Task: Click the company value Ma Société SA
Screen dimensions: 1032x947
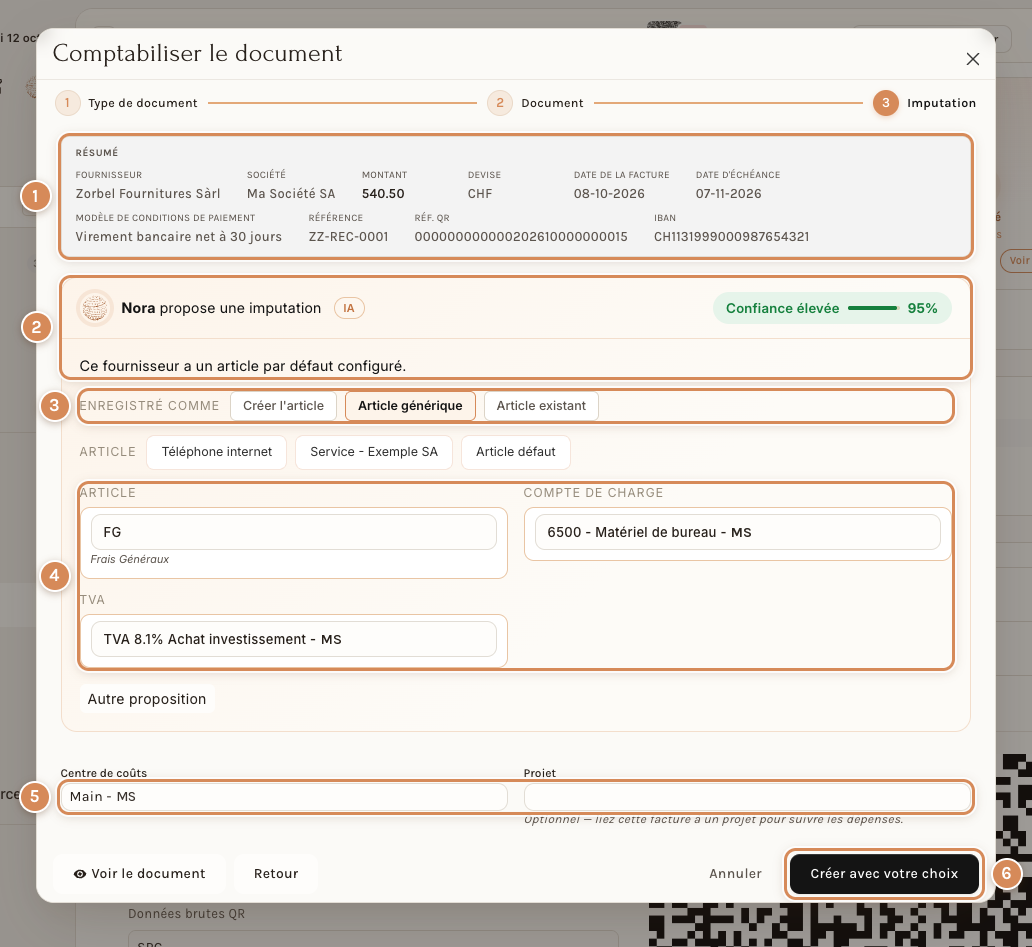Action: coord(291,193)
